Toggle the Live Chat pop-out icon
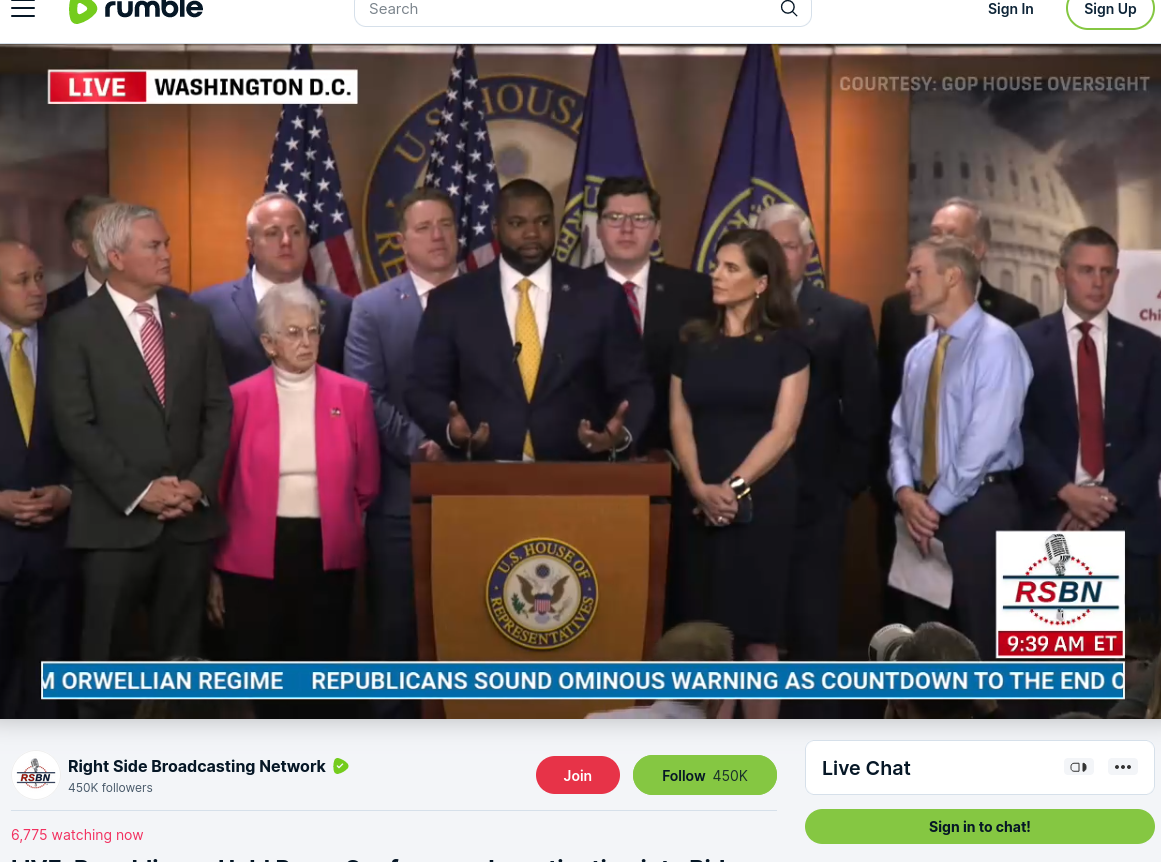Image resolution: width=1161 pixels, height=862 pixels. pyautogui.click(x=1079, y=767)
